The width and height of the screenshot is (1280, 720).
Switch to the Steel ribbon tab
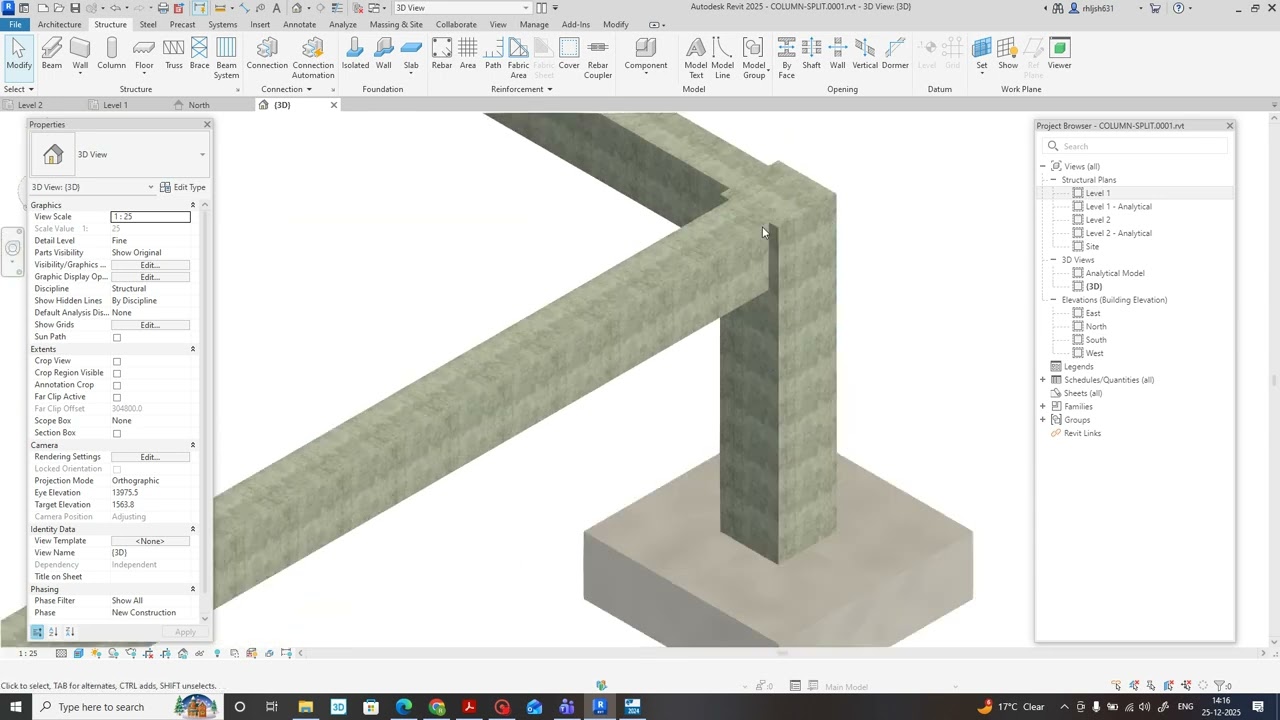click(148, 24)
